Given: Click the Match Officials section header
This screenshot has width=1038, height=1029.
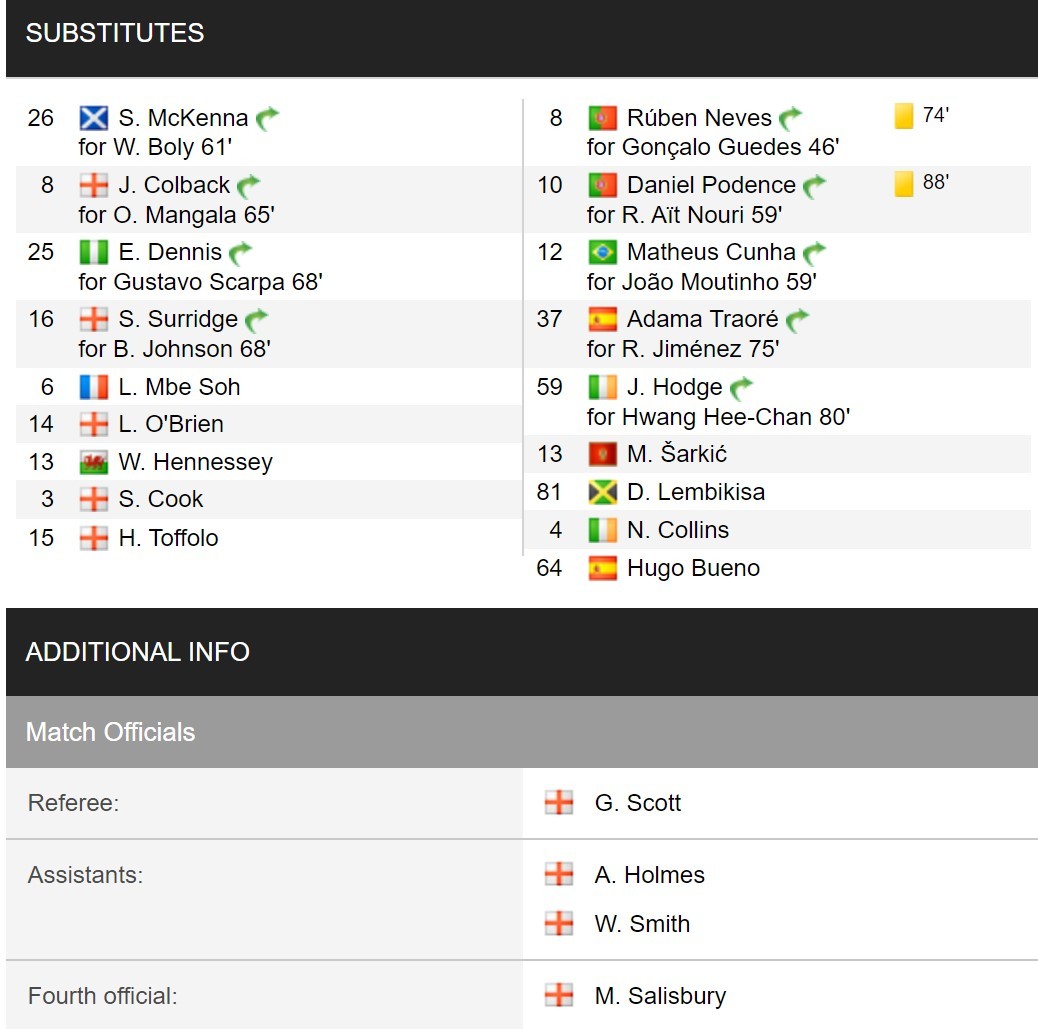Looking at the screenshot, I should (x=522, y=732).
